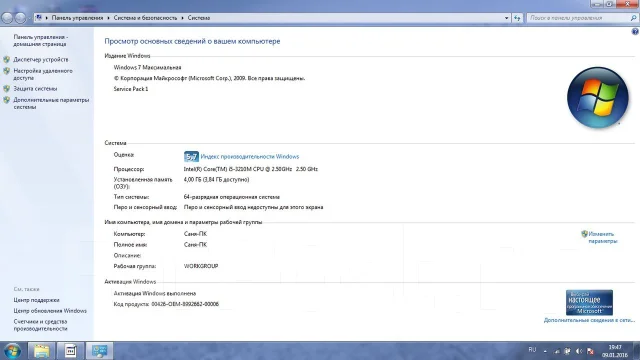This screenshot has height=360, width=640.
Task: Open the Windows Start button
Action: tap(12, 351)
